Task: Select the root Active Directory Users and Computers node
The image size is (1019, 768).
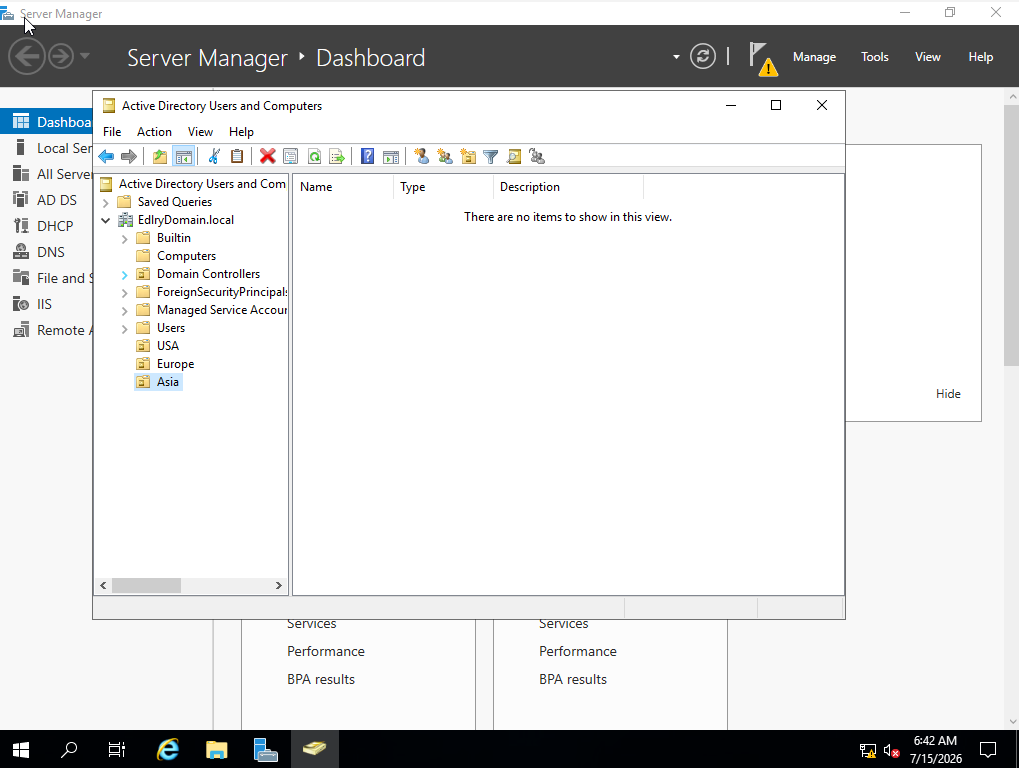Action: point(202,184)
